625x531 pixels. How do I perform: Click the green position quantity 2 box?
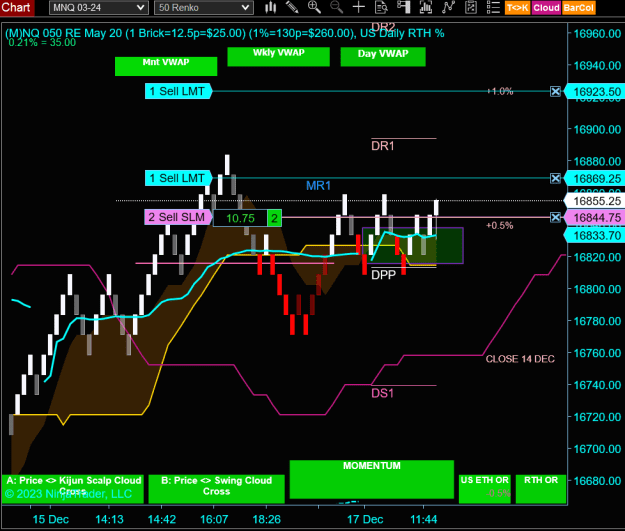click(x=274, y=218)
